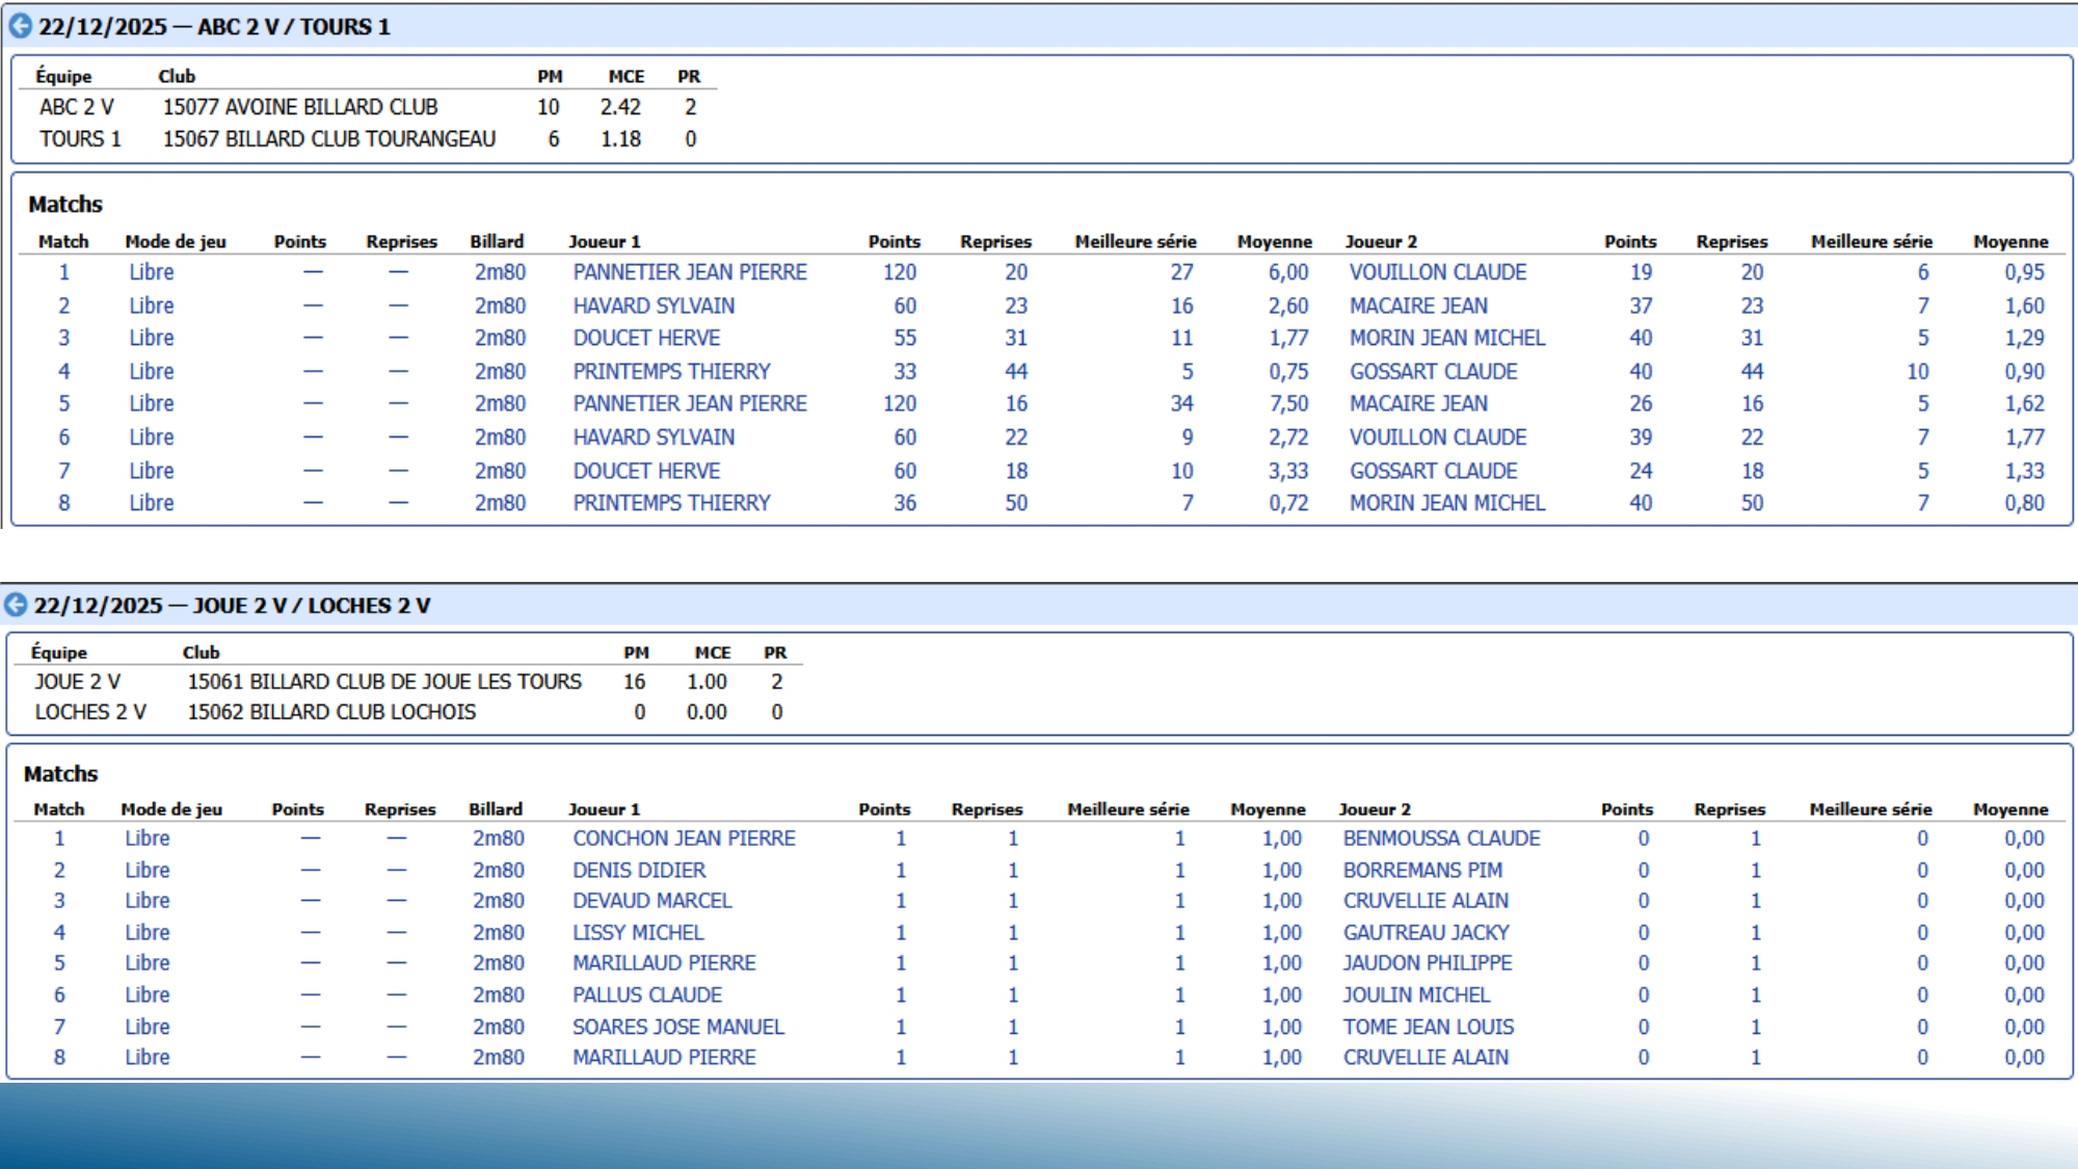Viewport: 2078px width, 1169px height.
Task: Click JOUE 2 V team row in summary
Action: pyautogui.click(x=77, y=682)
